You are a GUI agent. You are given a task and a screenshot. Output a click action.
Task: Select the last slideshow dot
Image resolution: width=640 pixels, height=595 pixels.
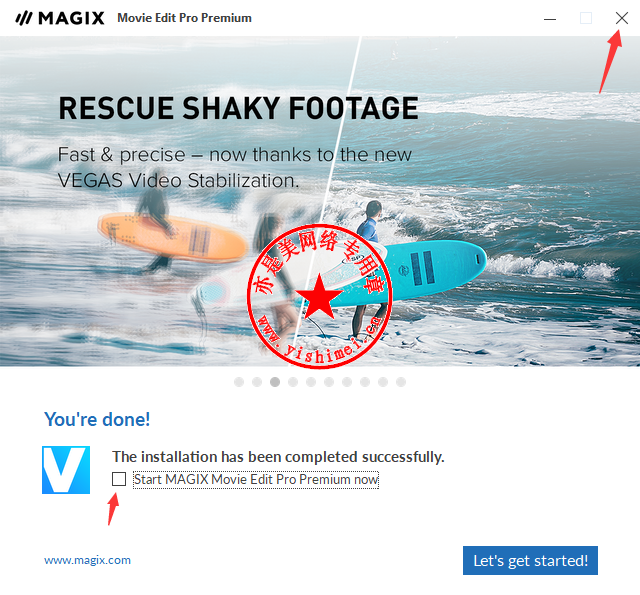[x=401, y=382]
